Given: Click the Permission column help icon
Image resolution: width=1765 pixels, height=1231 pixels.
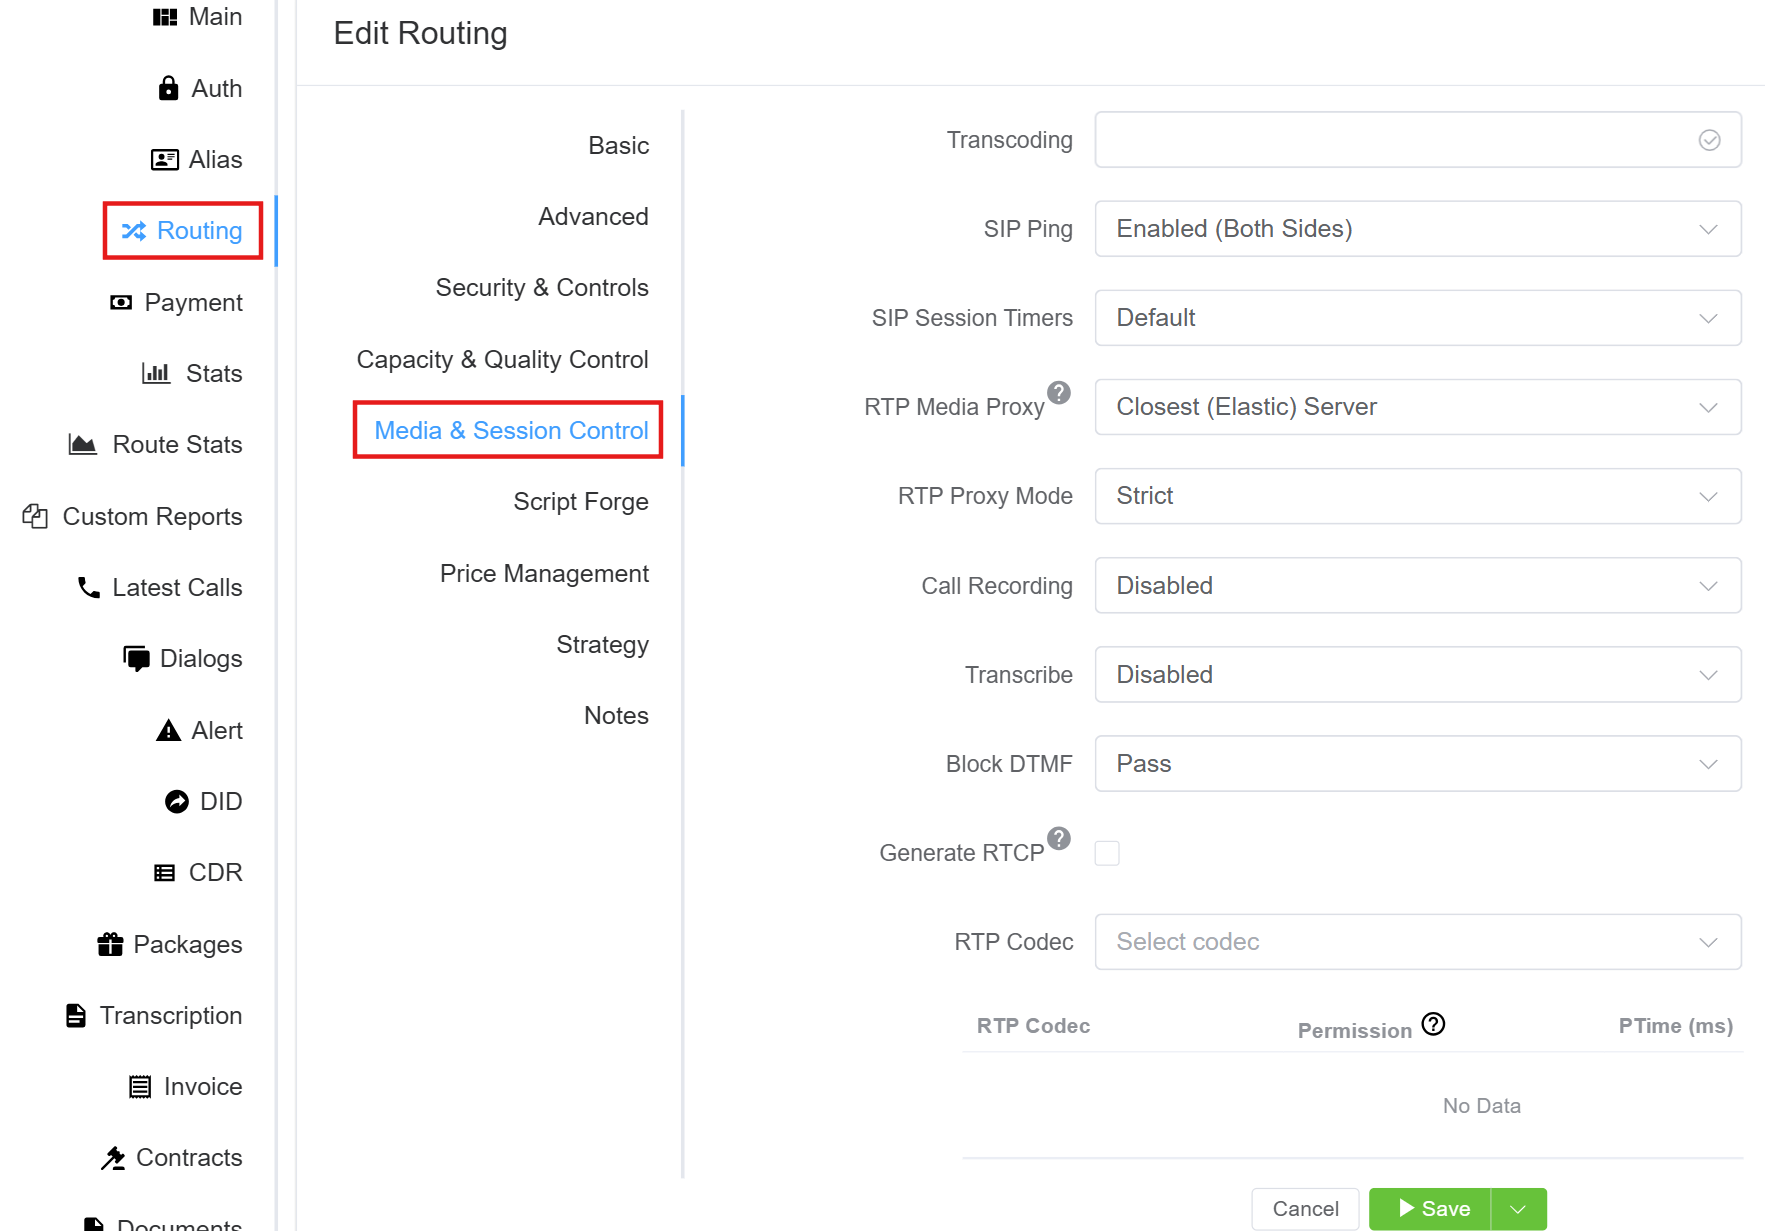Looking at the screenshot, I should [x=1432, y=1024].
